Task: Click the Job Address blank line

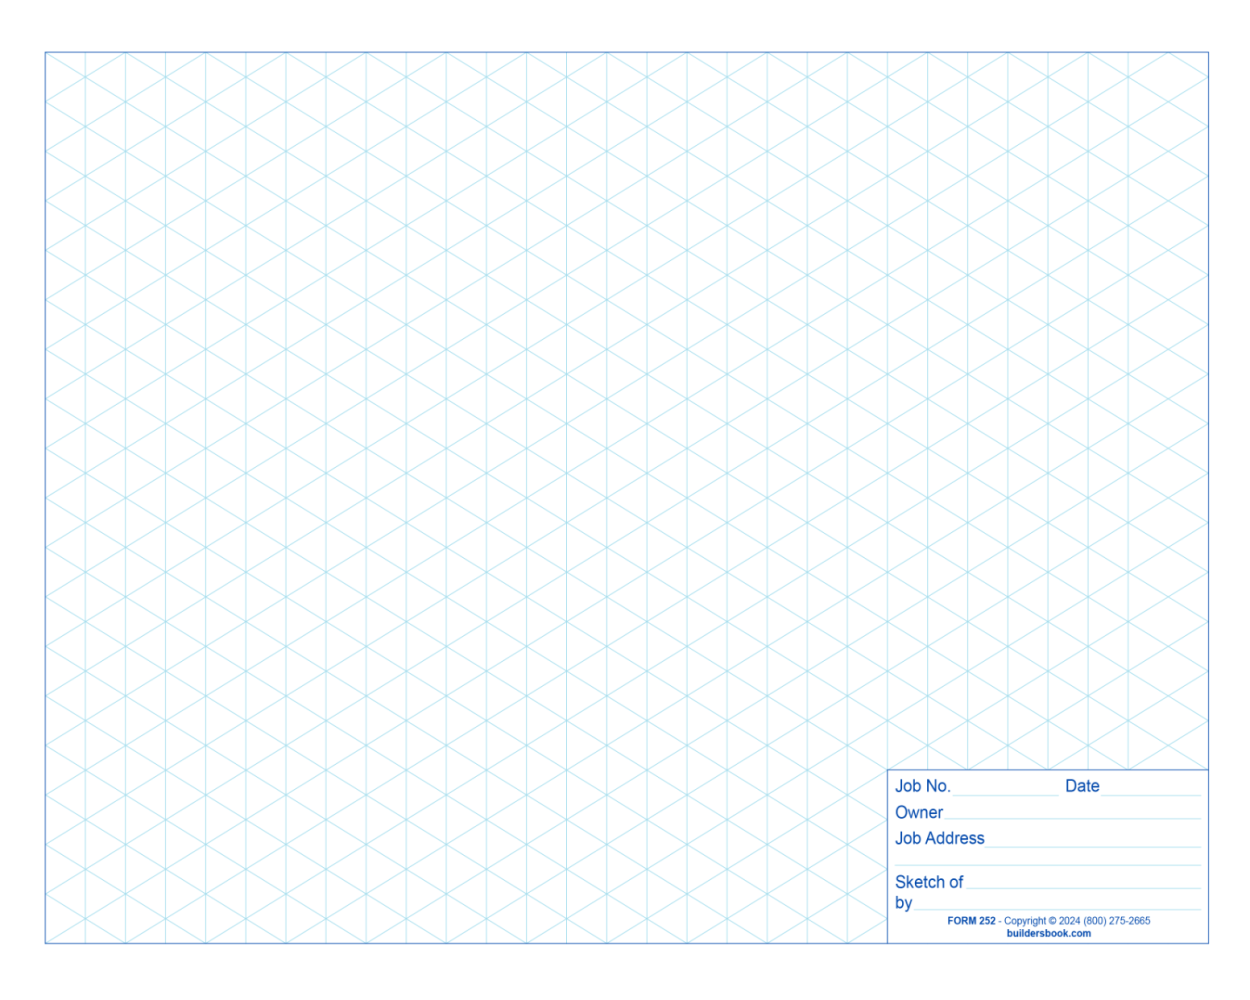Action: pyautogui.click(x=1093, y=846)
